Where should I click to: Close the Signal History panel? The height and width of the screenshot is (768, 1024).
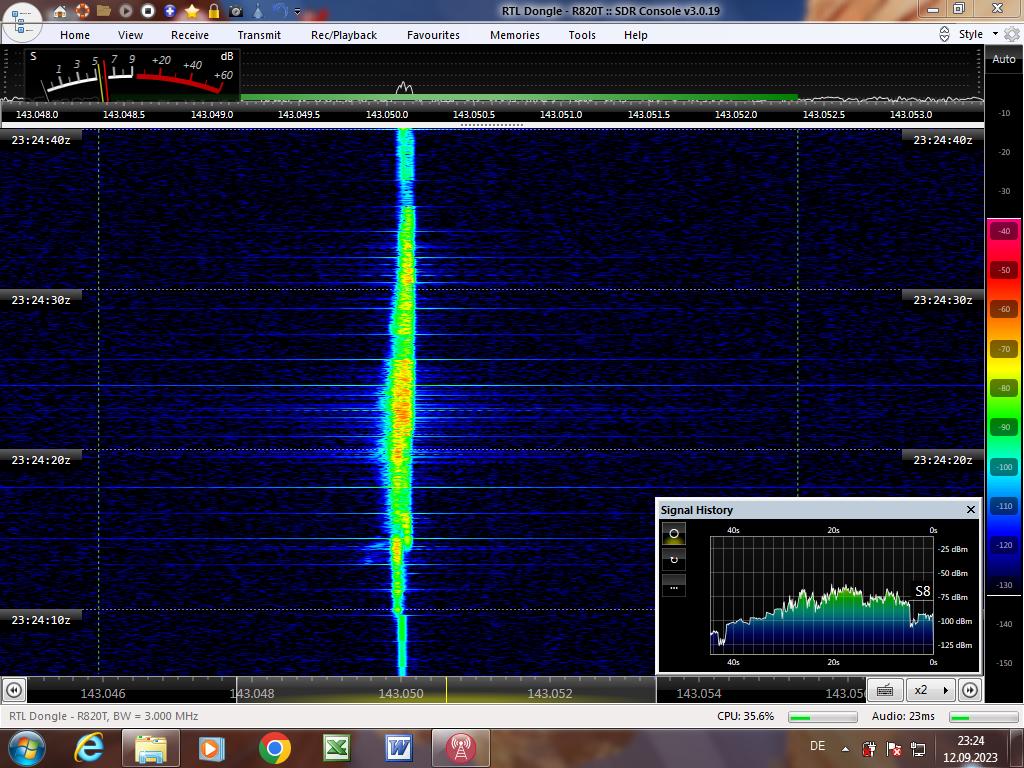(970, 509)
